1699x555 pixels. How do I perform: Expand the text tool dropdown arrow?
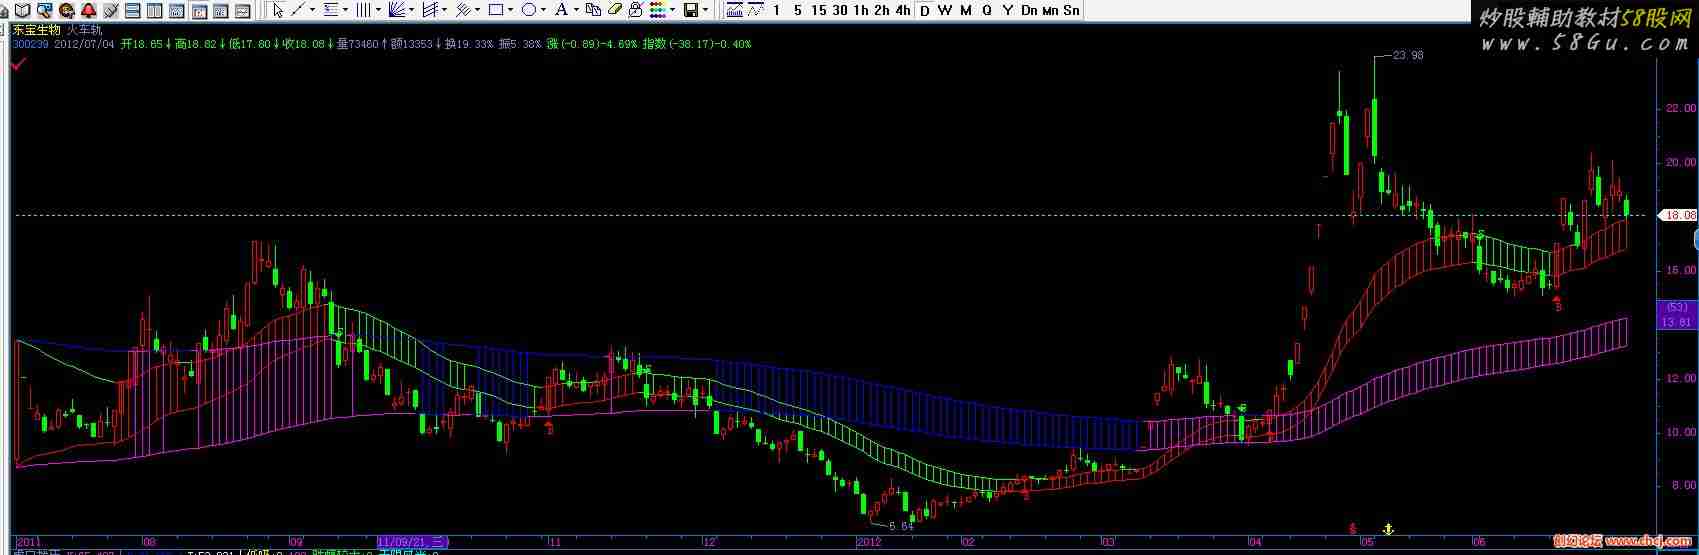pos(576,10)
